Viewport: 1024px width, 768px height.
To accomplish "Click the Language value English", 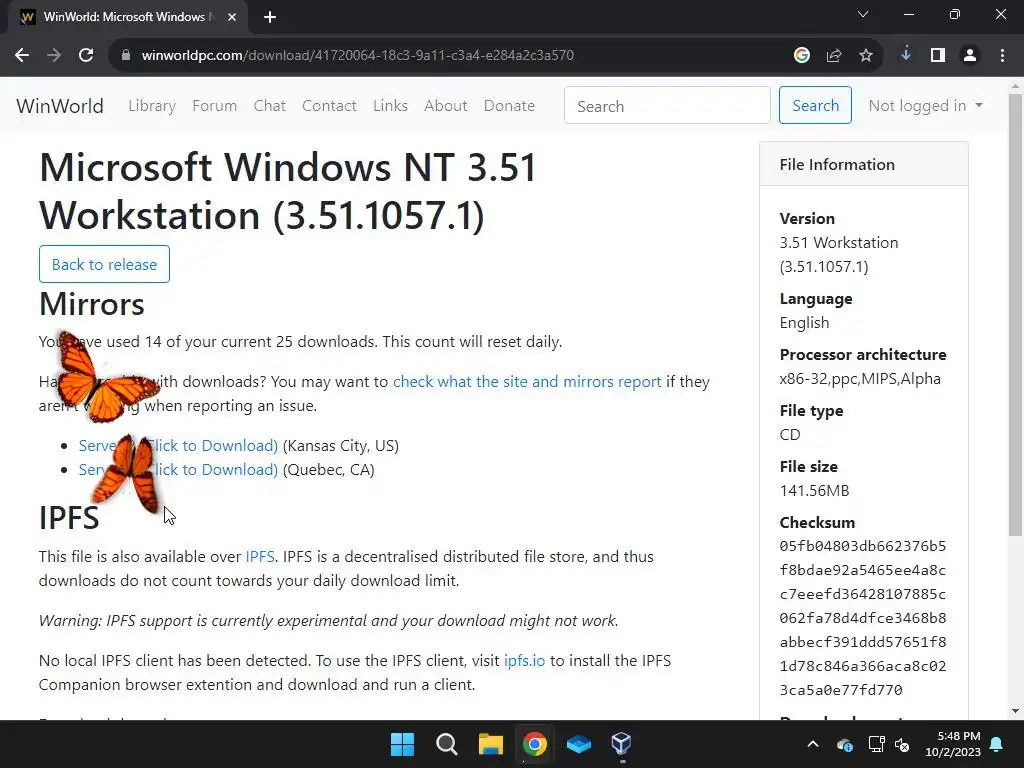I will pos(804,323).
